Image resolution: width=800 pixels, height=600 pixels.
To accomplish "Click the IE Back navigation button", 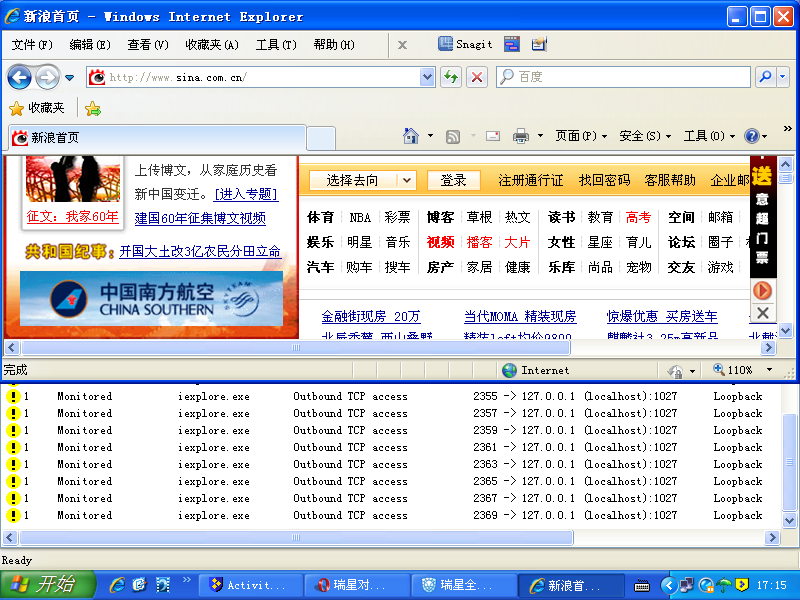I will pyautogui.click(x=19, y=77).
